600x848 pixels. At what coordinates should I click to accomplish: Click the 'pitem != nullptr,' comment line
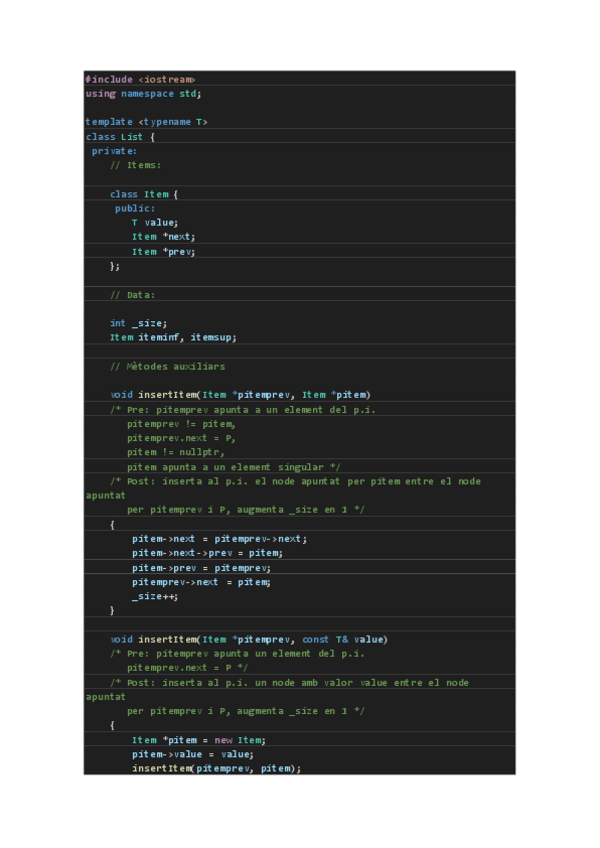pyautogui.click(x=177, y=453)
